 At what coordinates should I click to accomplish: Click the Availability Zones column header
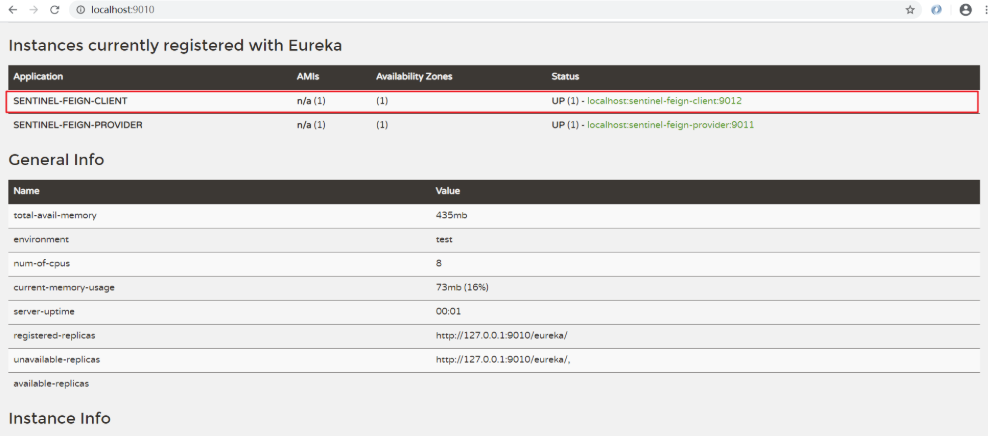pyautogui.click(x=414, y=77)
